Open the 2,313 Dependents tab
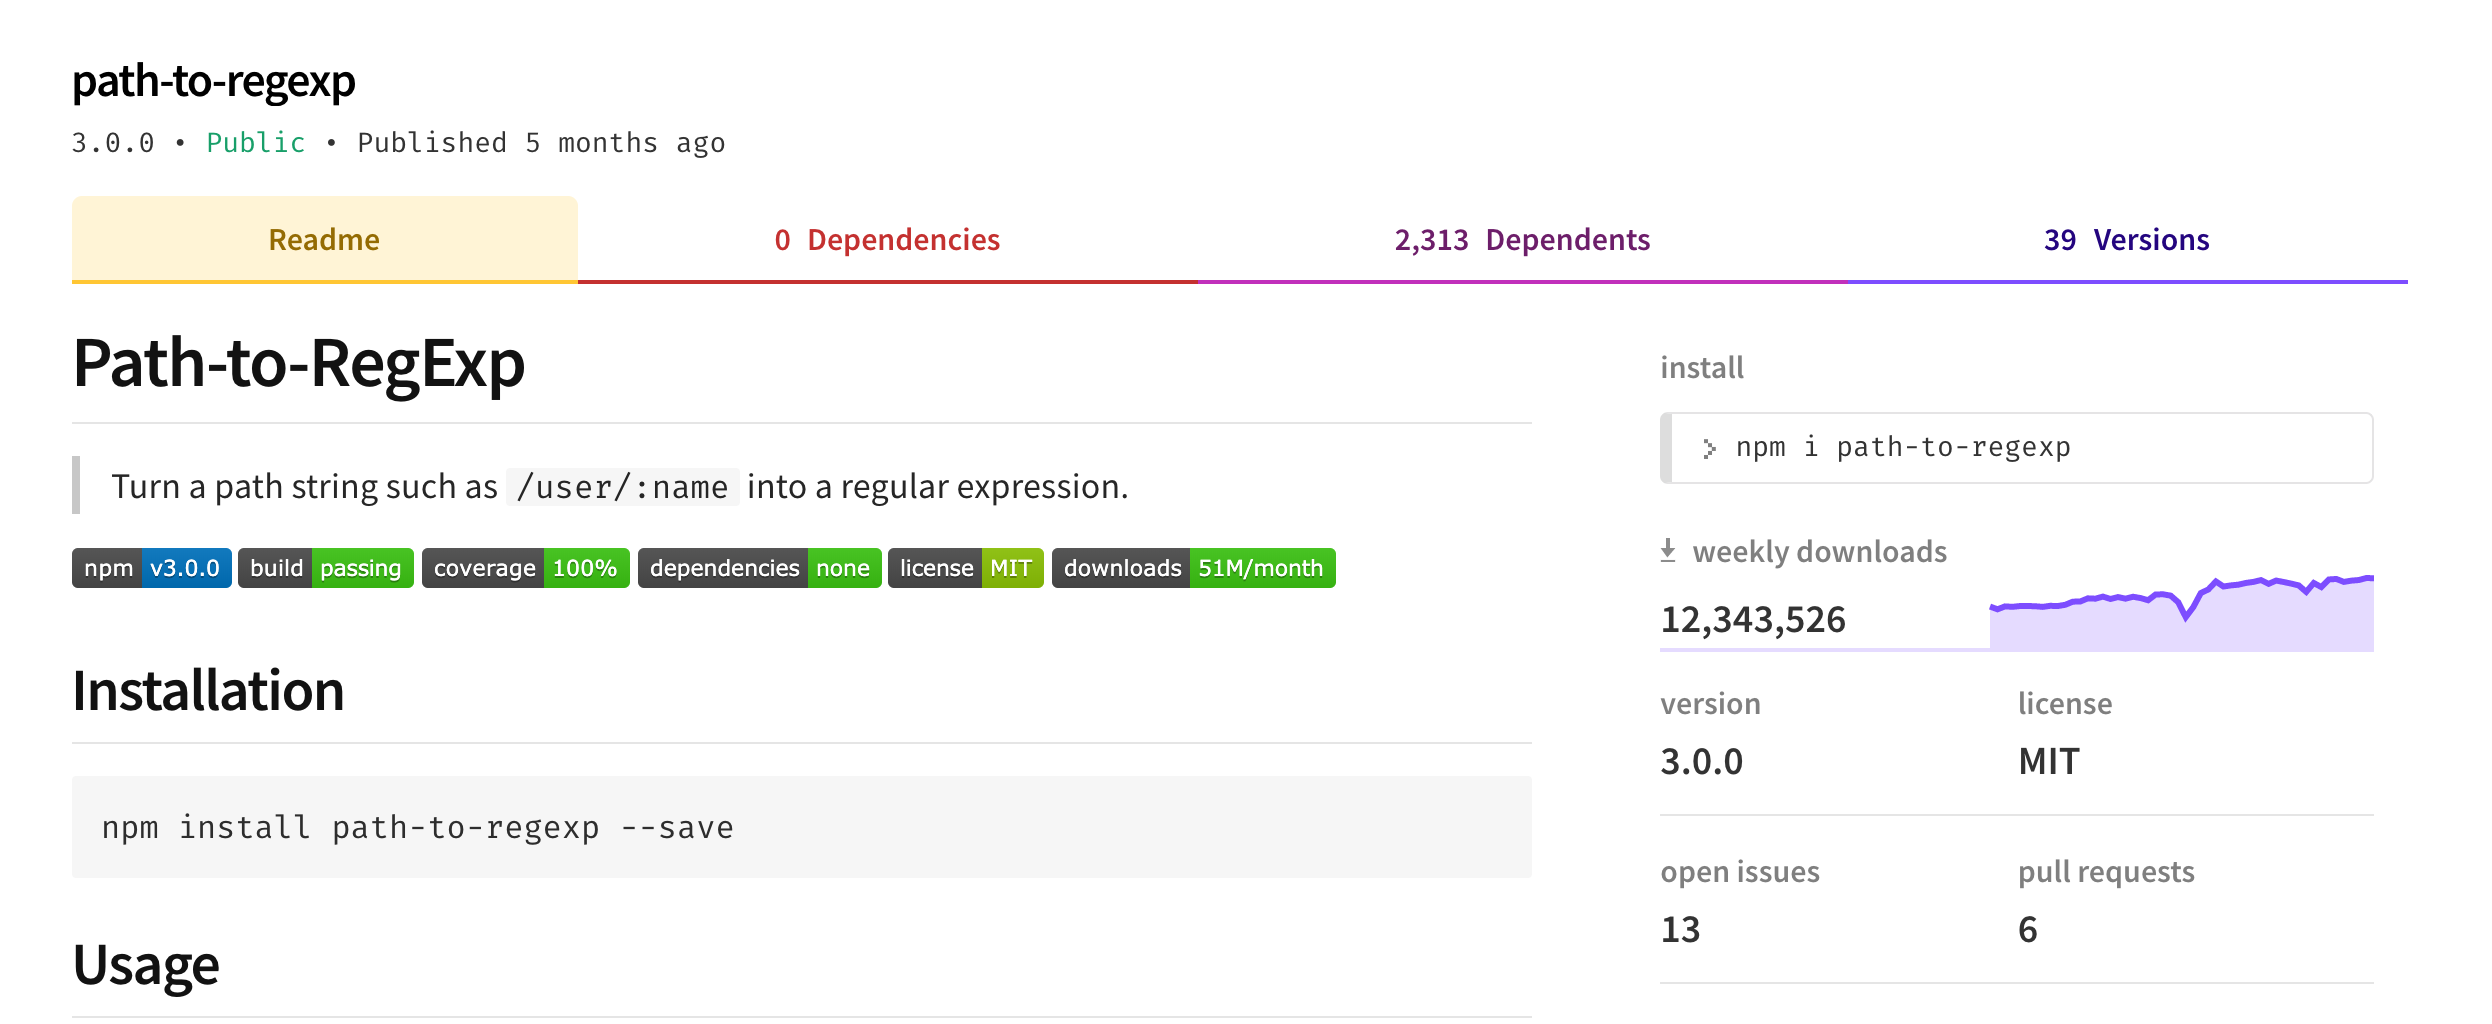 click(x=1522, y=240)
